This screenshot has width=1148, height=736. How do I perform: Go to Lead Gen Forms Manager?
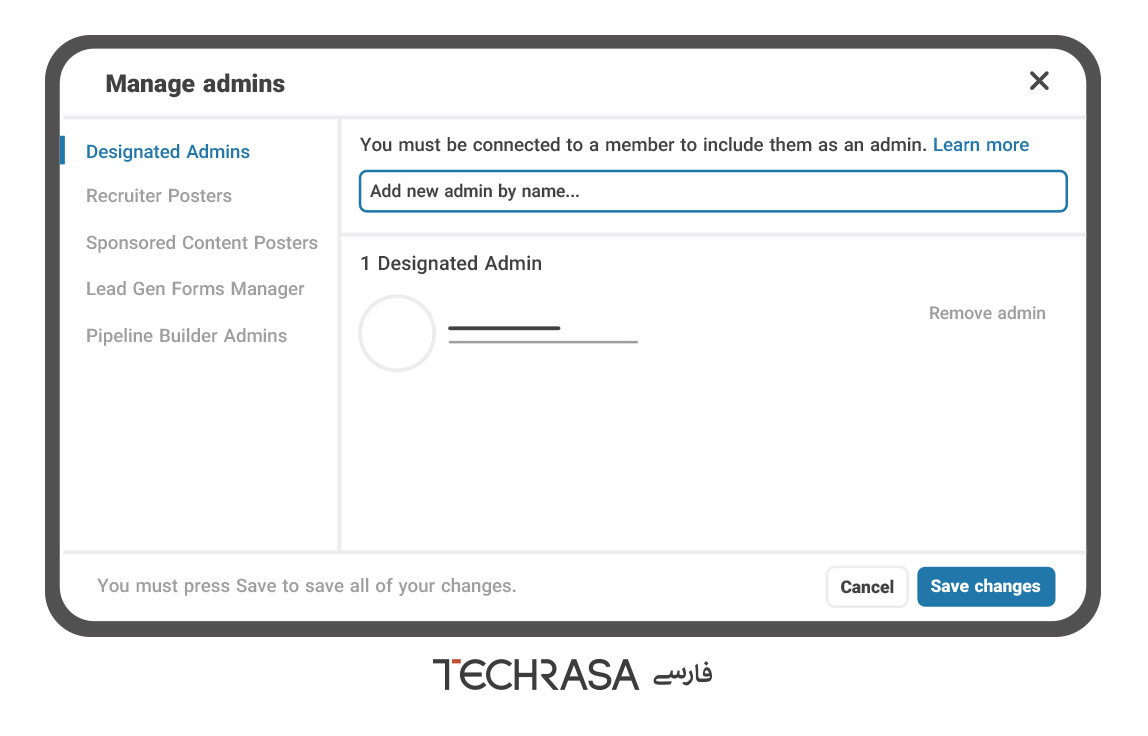click(x=195, y=289)
